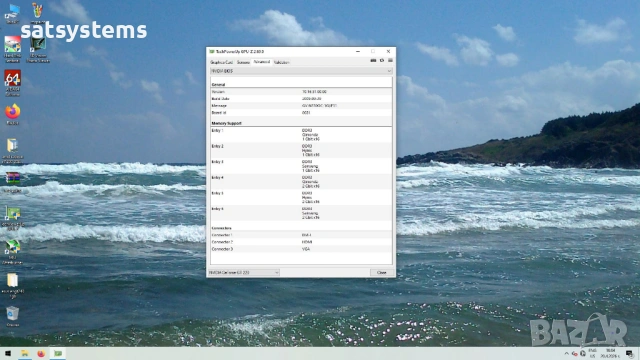Click the GPU-Z refresh icon

[382, 60]
